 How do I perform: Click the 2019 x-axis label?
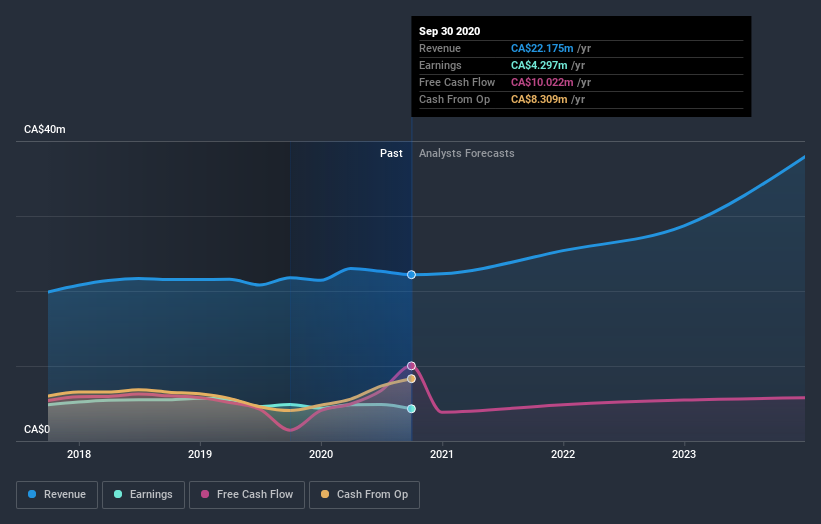(x=200, y=454)
